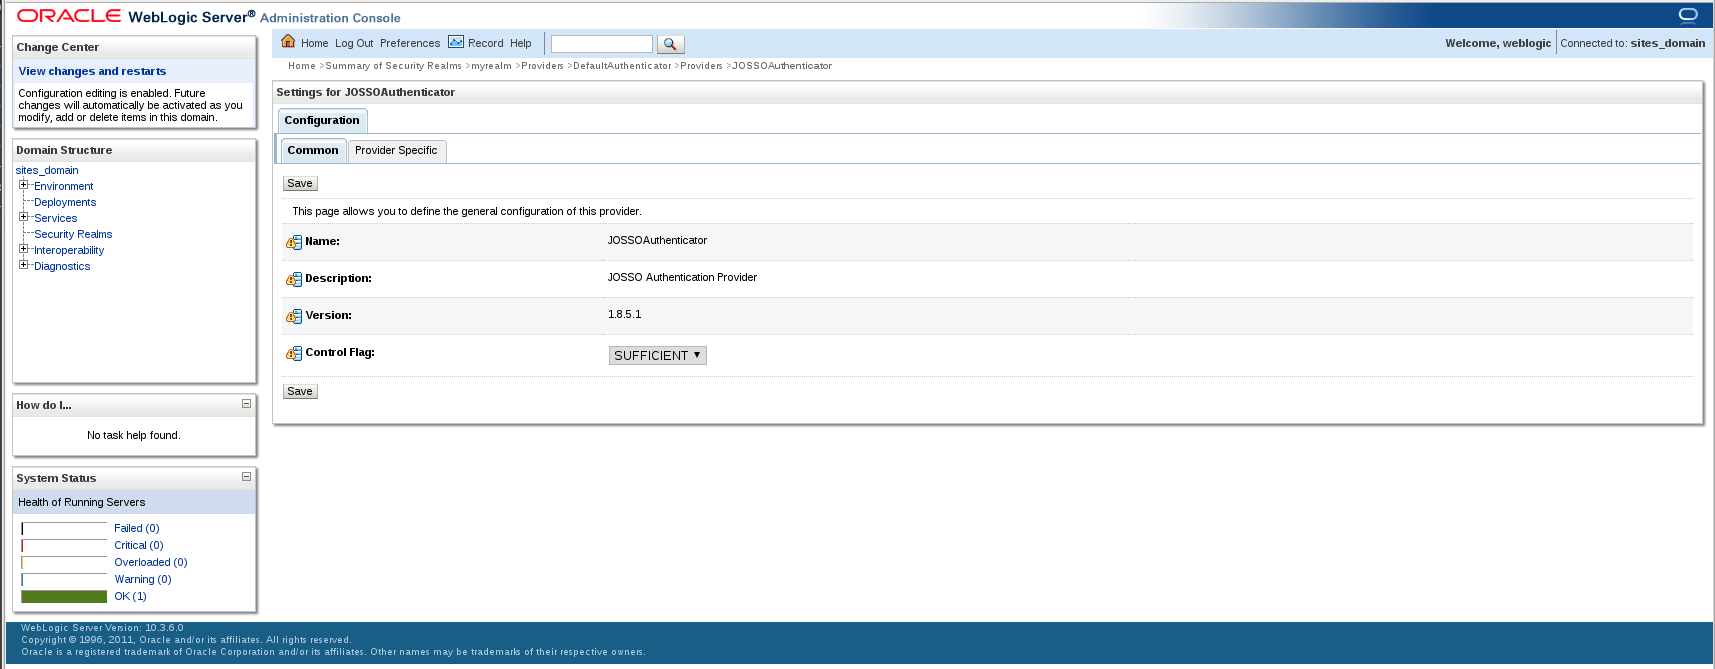Click the Record link in the toolbar

[x=485, y=43]
